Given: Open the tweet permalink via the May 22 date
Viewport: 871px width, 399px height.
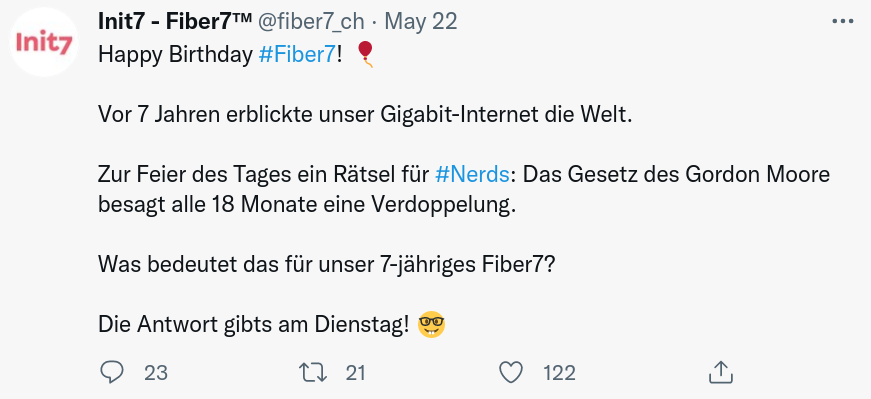Looking at the screenshot, I should coord(421,22).
